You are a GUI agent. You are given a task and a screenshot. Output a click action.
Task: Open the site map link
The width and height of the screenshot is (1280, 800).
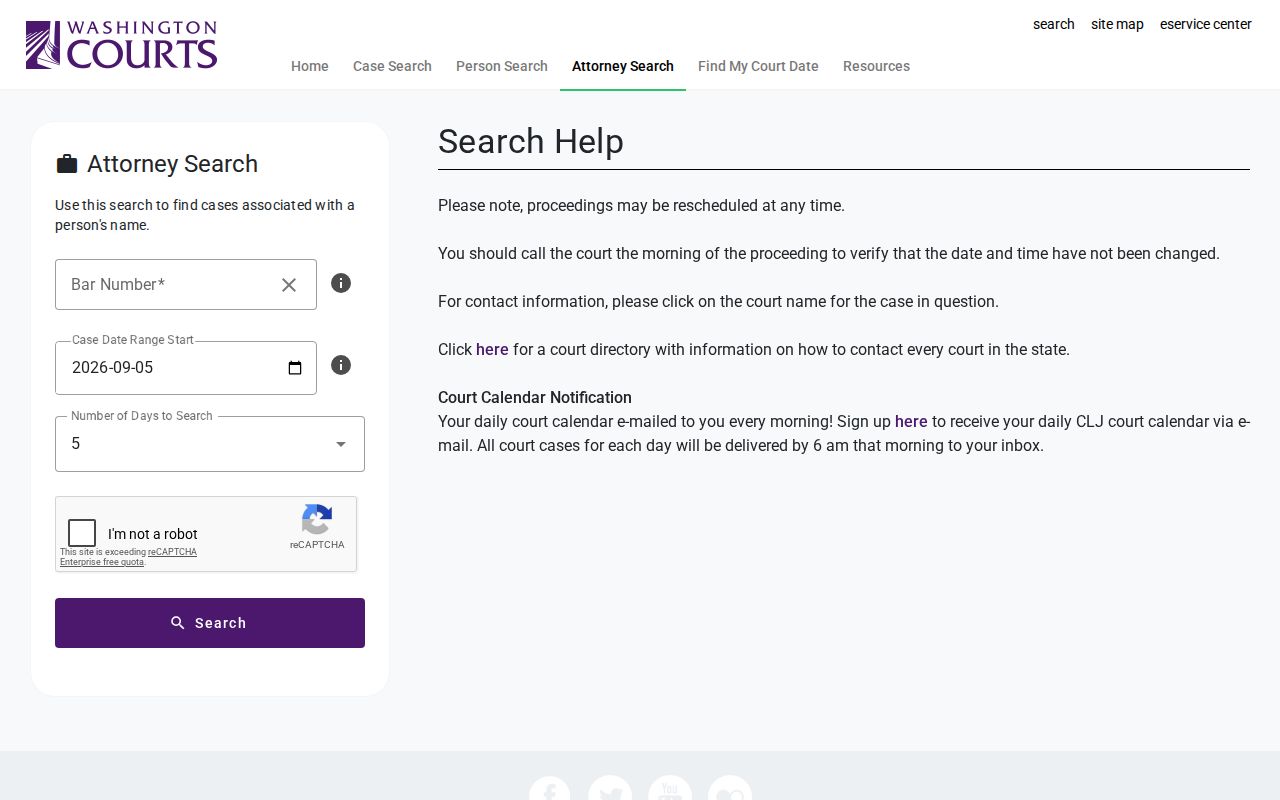pos(1117,24)
